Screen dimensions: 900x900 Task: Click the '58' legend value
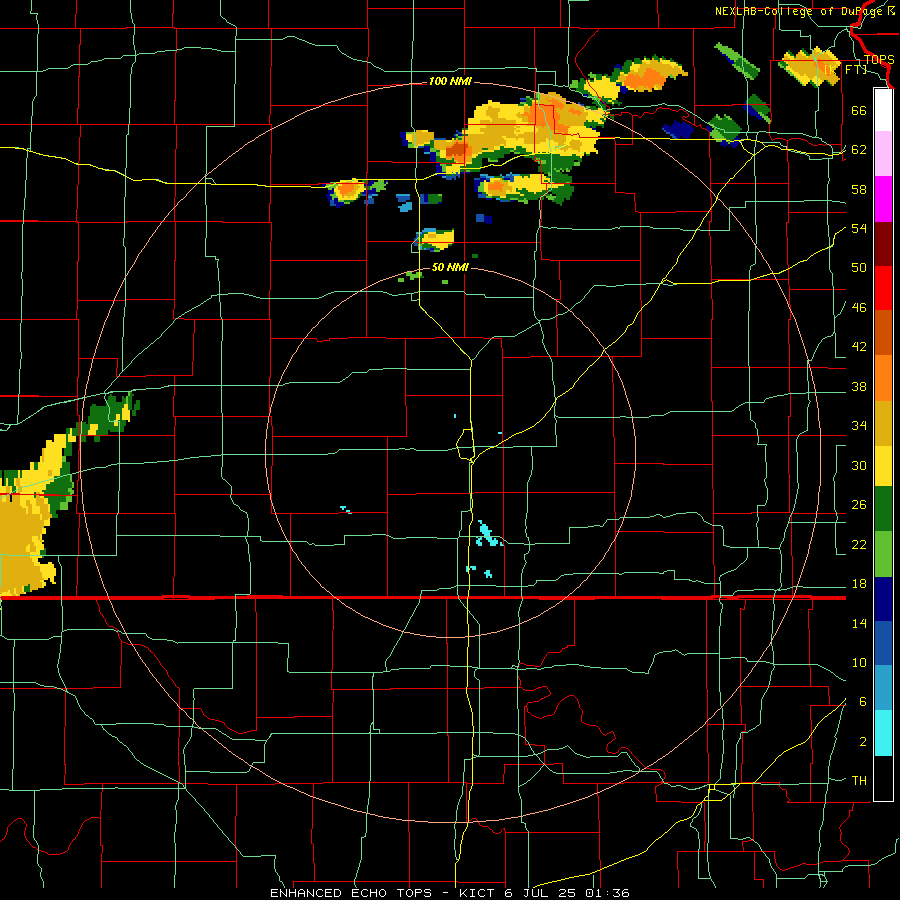859,189
